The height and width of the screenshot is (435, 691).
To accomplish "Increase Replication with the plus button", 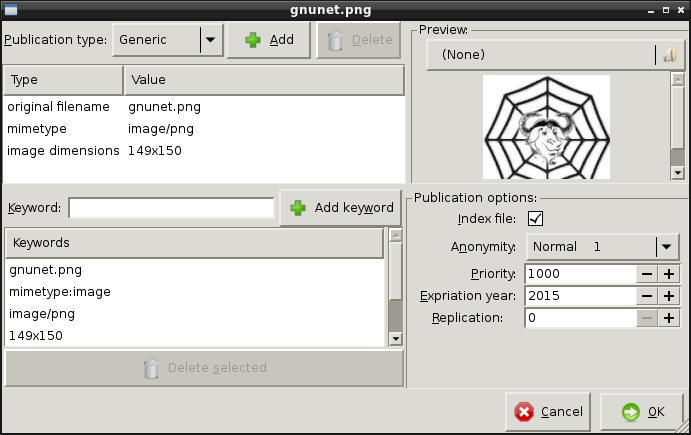I will click(669, 318).
